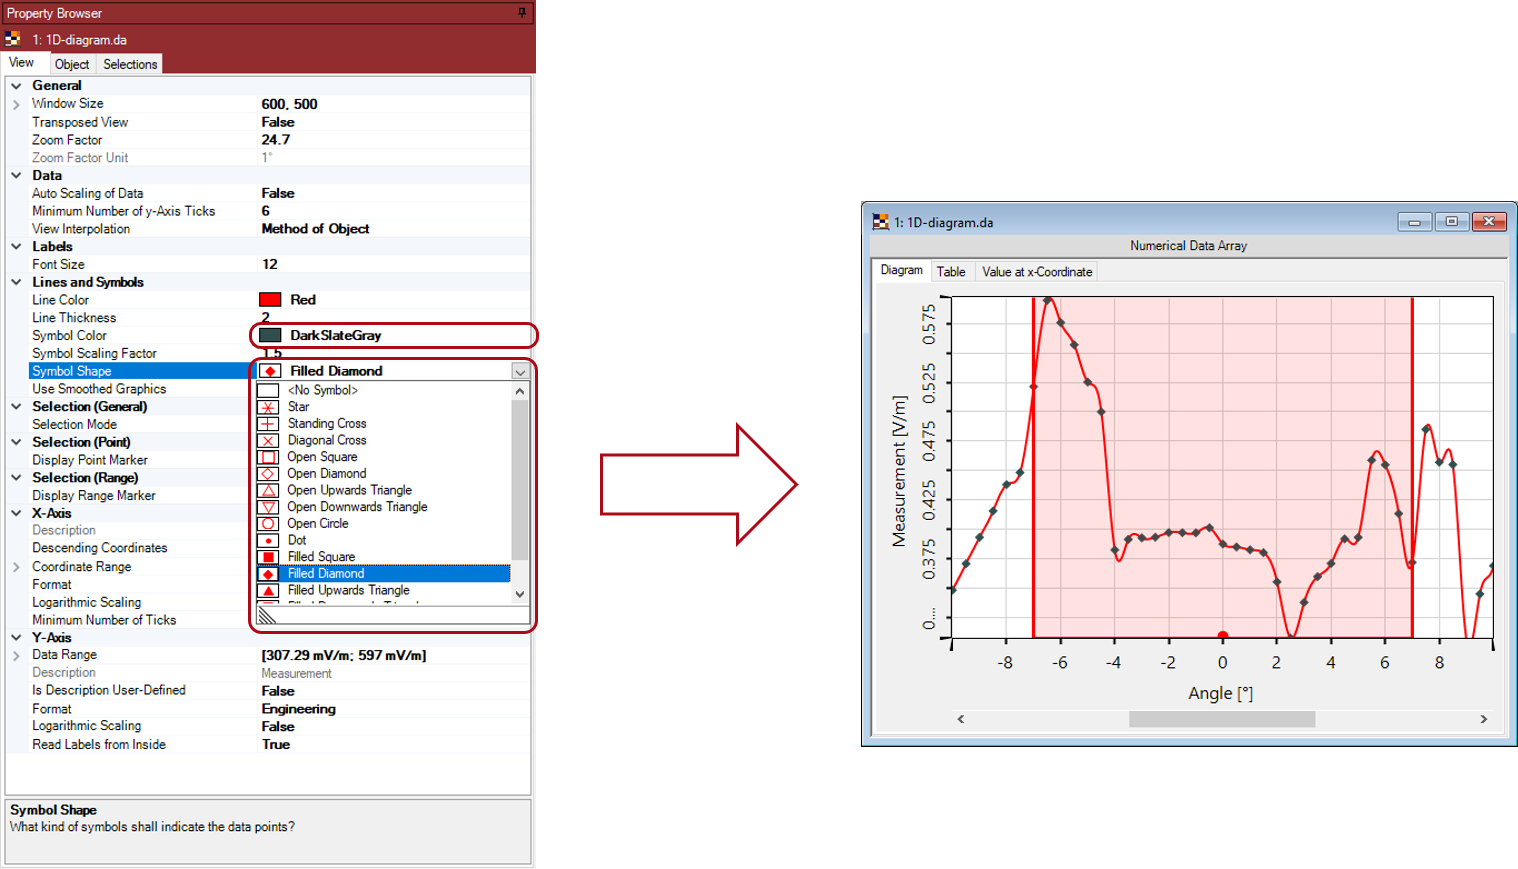
Task: Open the Table tab
Action: pos(951,272)
